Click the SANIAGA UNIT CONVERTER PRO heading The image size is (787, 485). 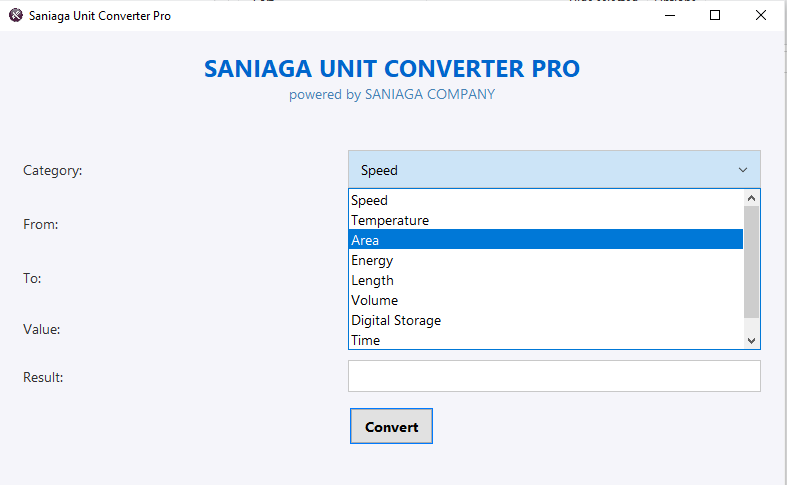pos(392,69)
